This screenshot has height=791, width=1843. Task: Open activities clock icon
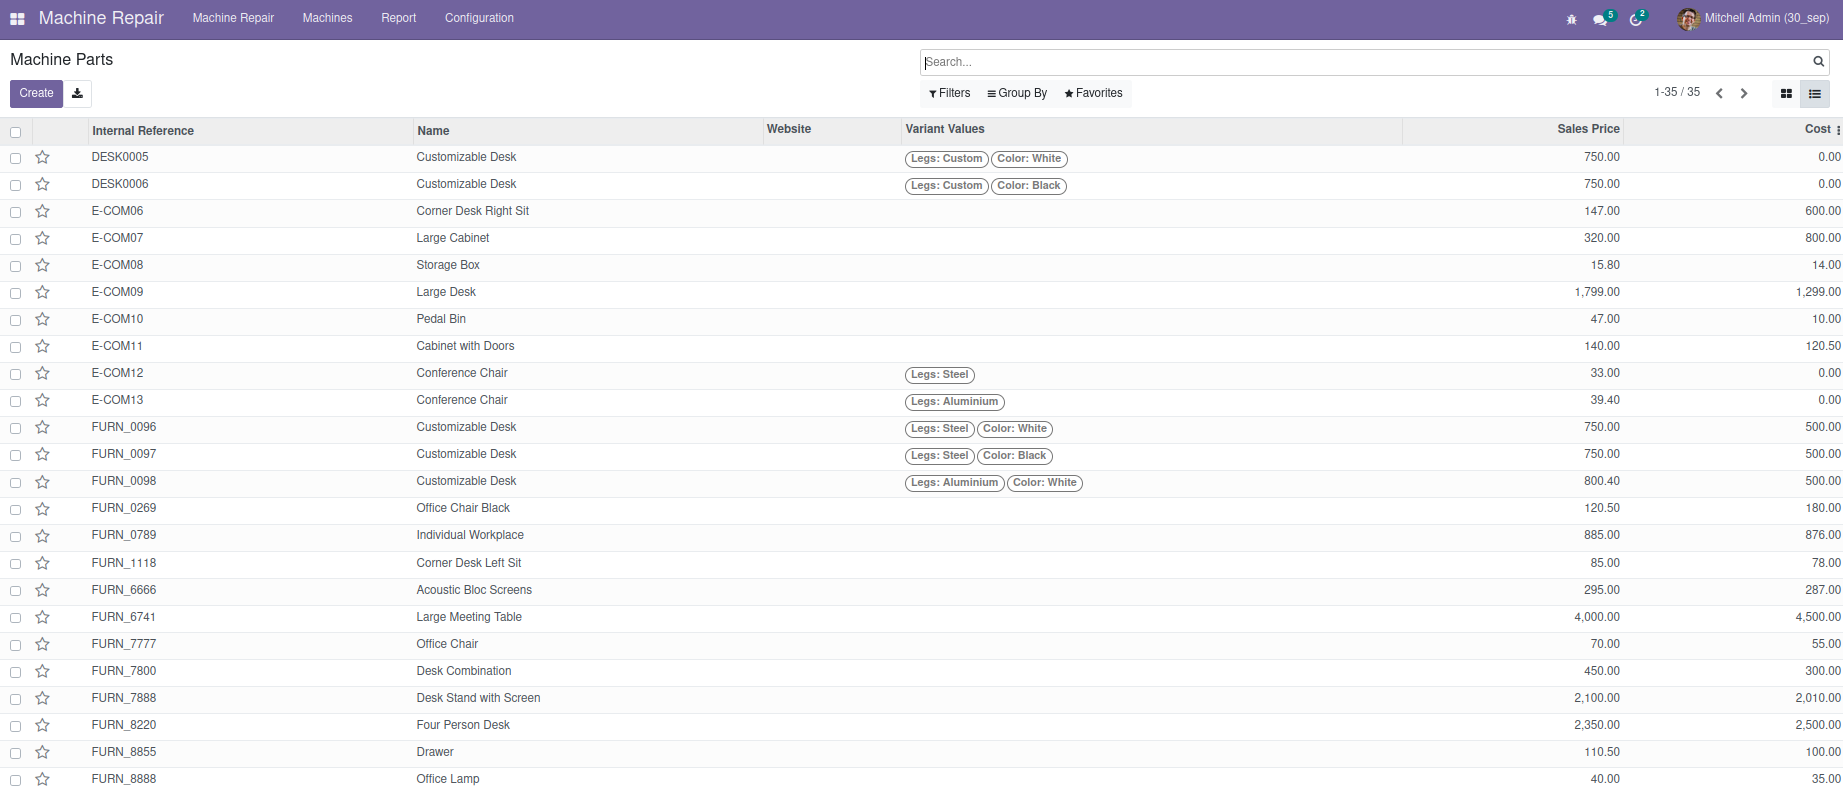(x=1636, y=19)
